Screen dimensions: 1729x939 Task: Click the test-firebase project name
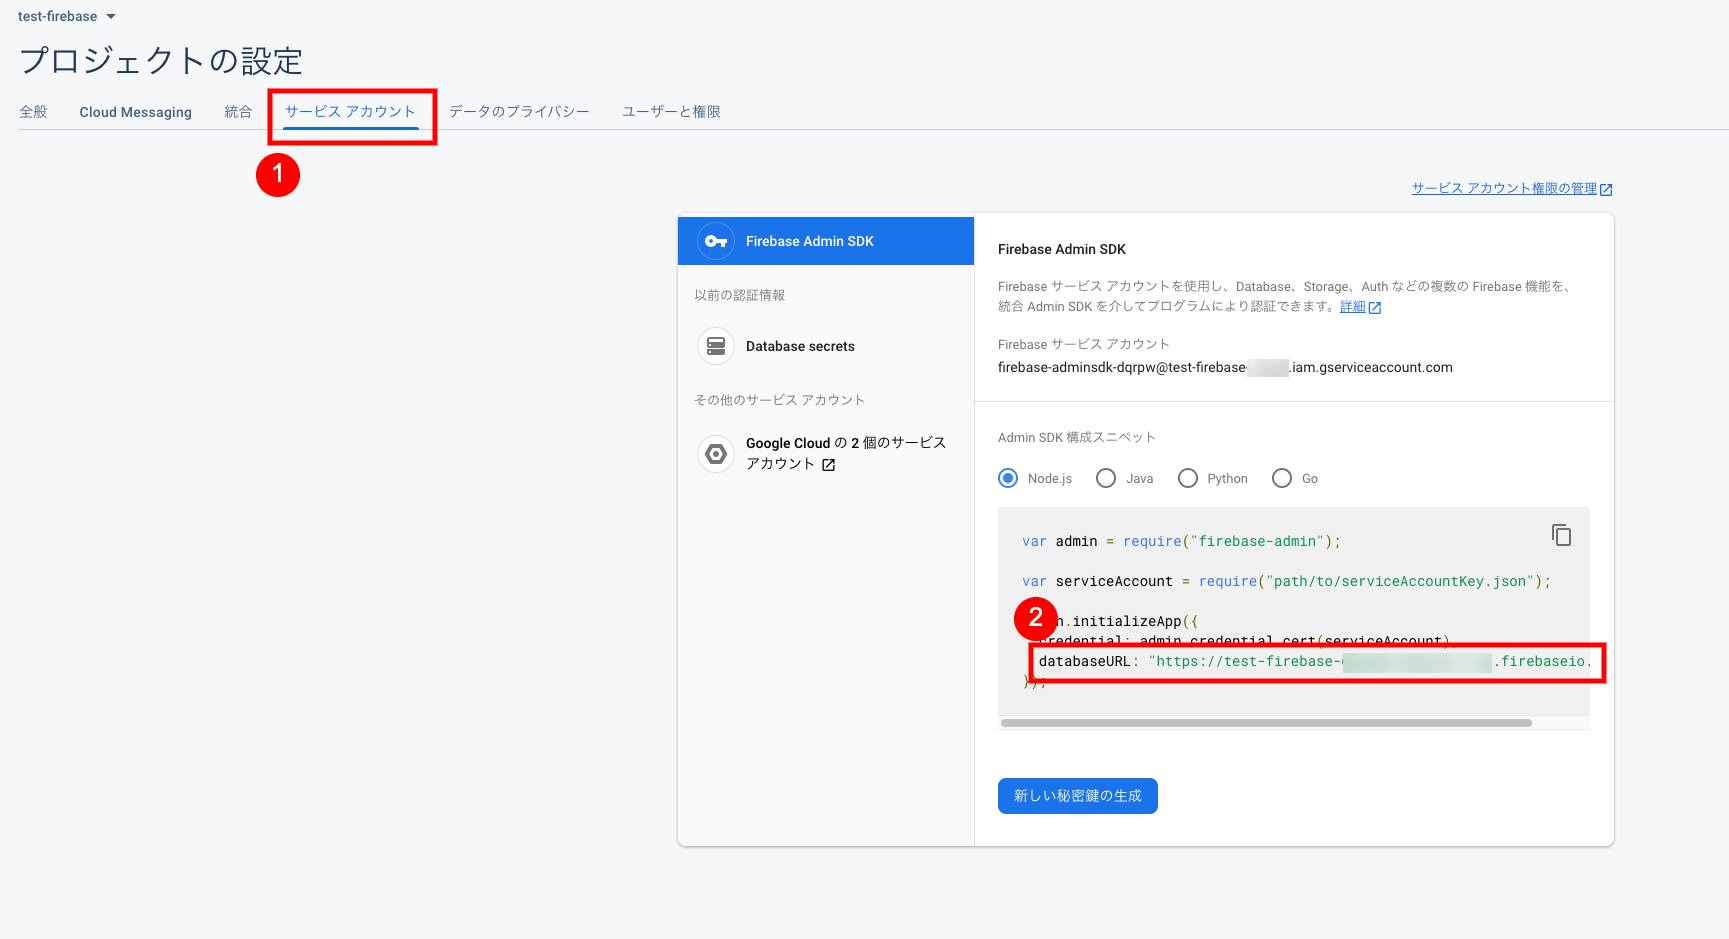[x=58, y=17]
